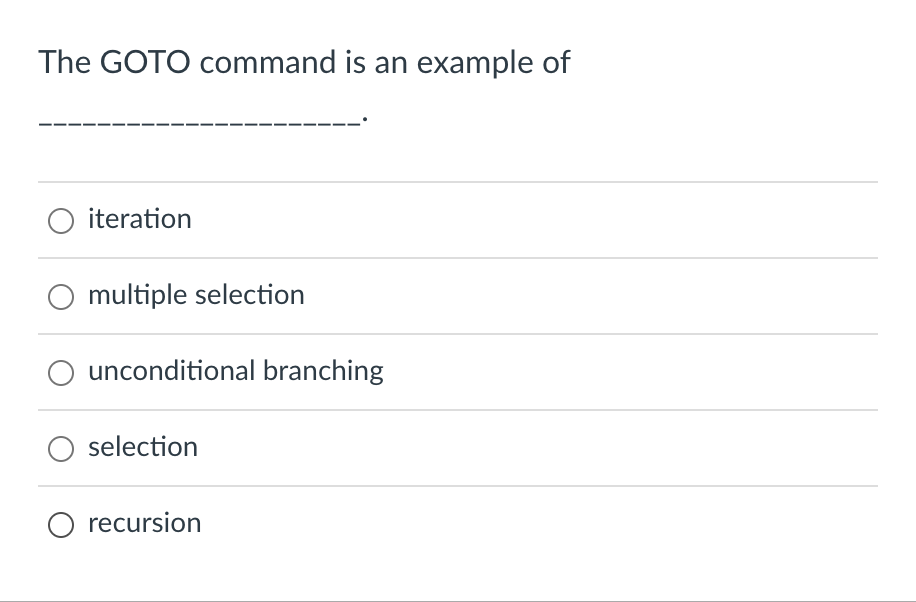Image resolution: width=916 pixels, height=602 pixels.
Task: Click the word "of" ending the question
Action: (556, 62)
